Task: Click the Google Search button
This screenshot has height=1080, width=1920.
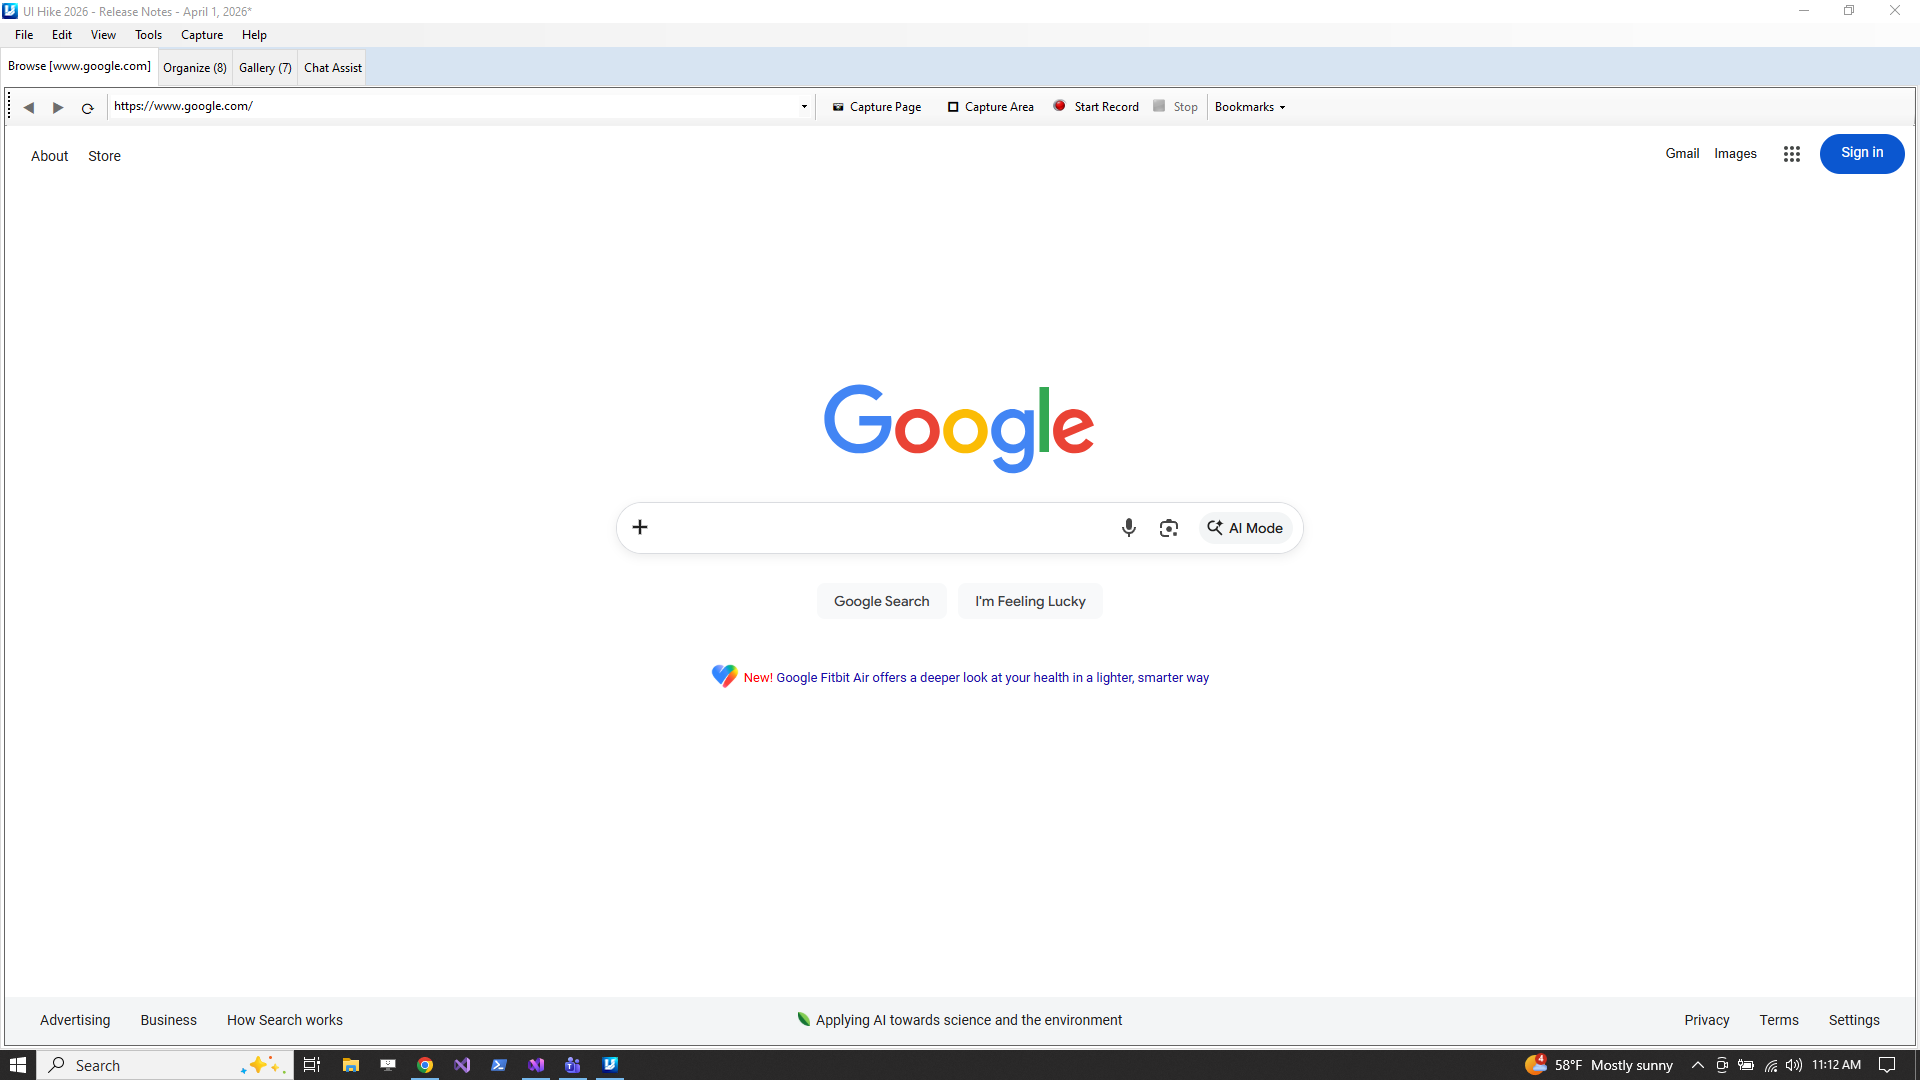Action: [882, 601]
